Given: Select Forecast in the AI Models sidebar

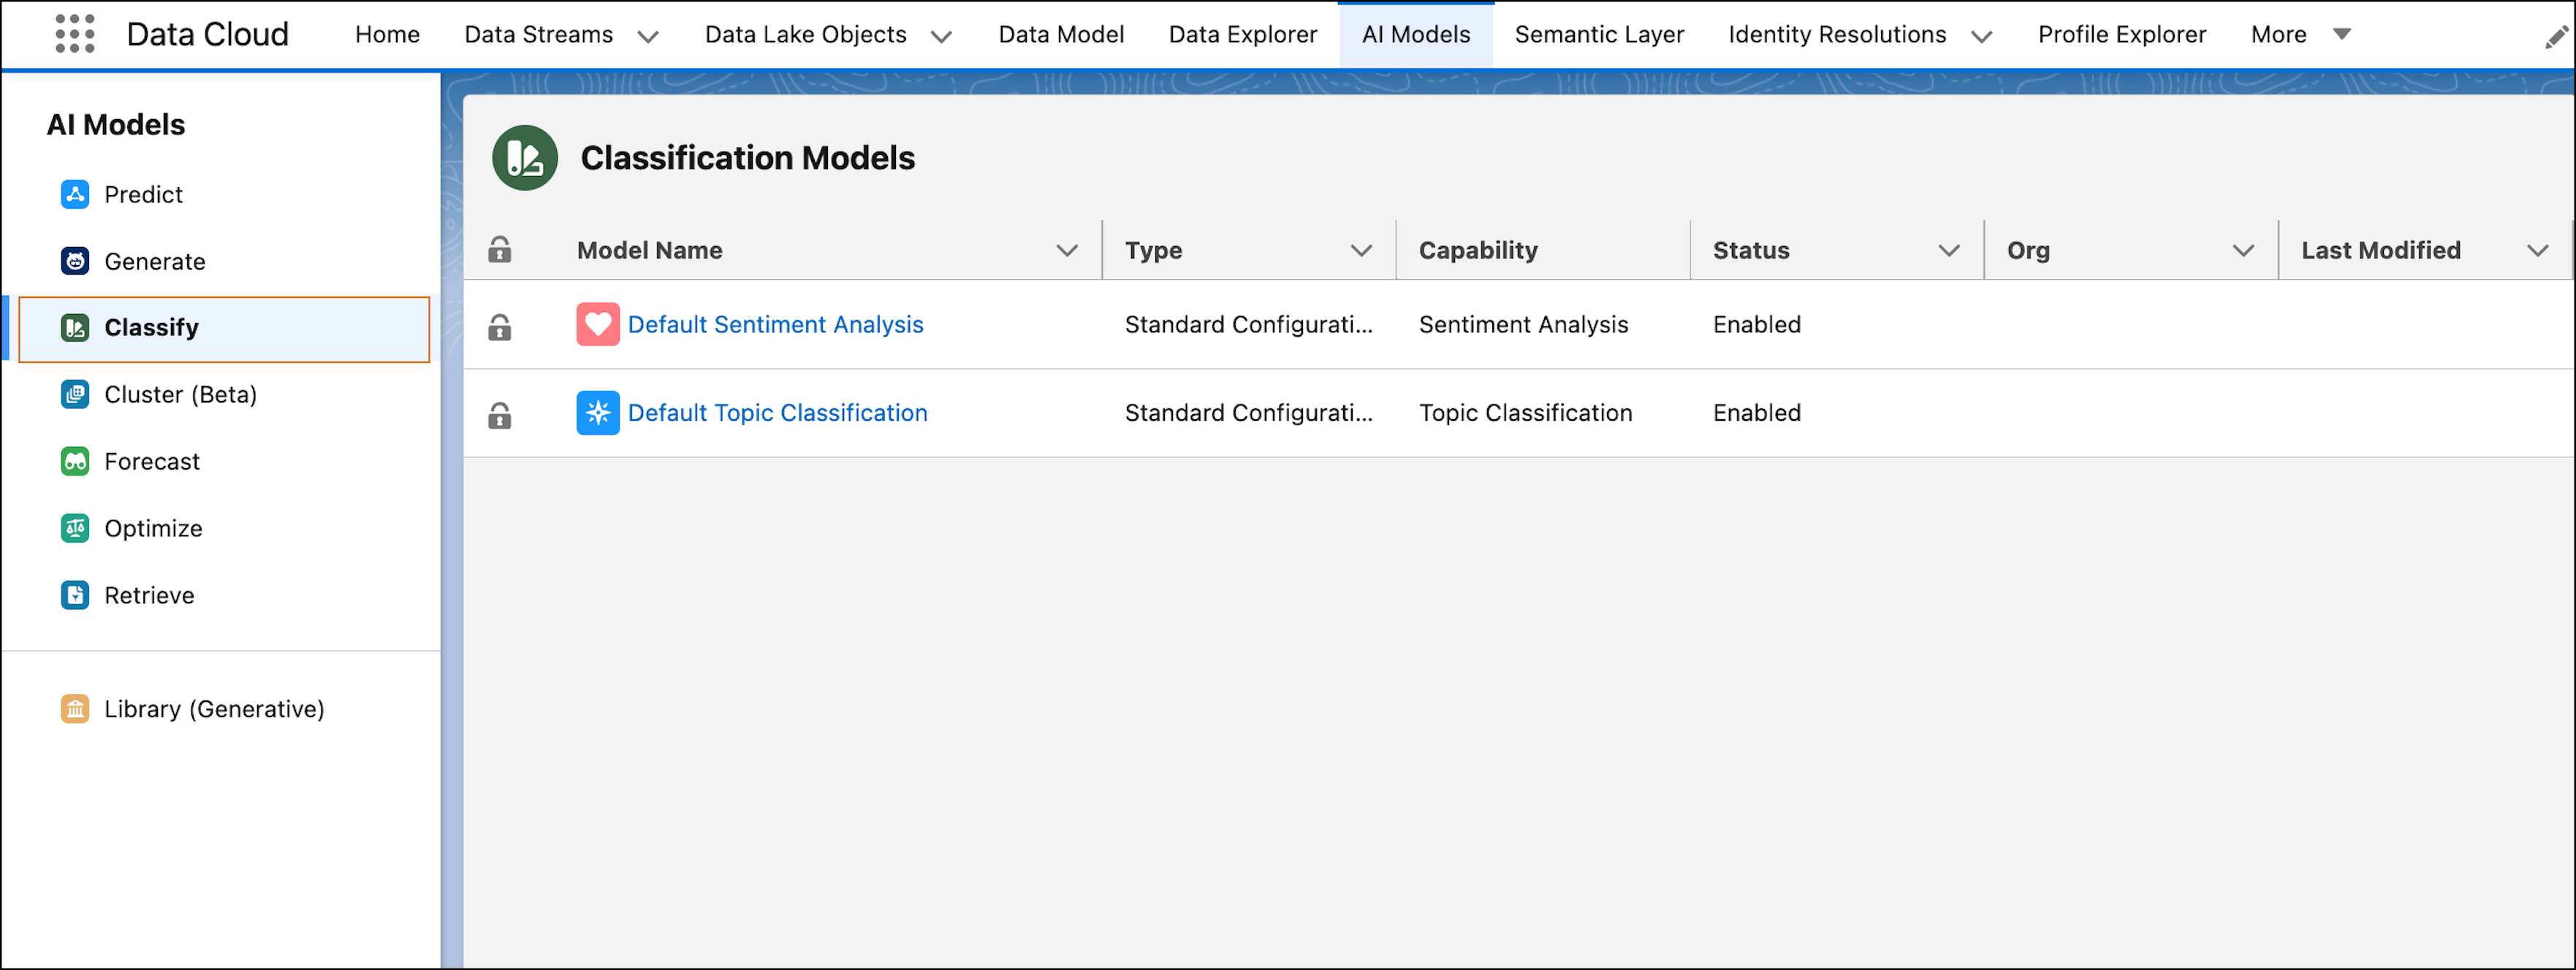Looking at the screenshot, I should pos(152,462).
